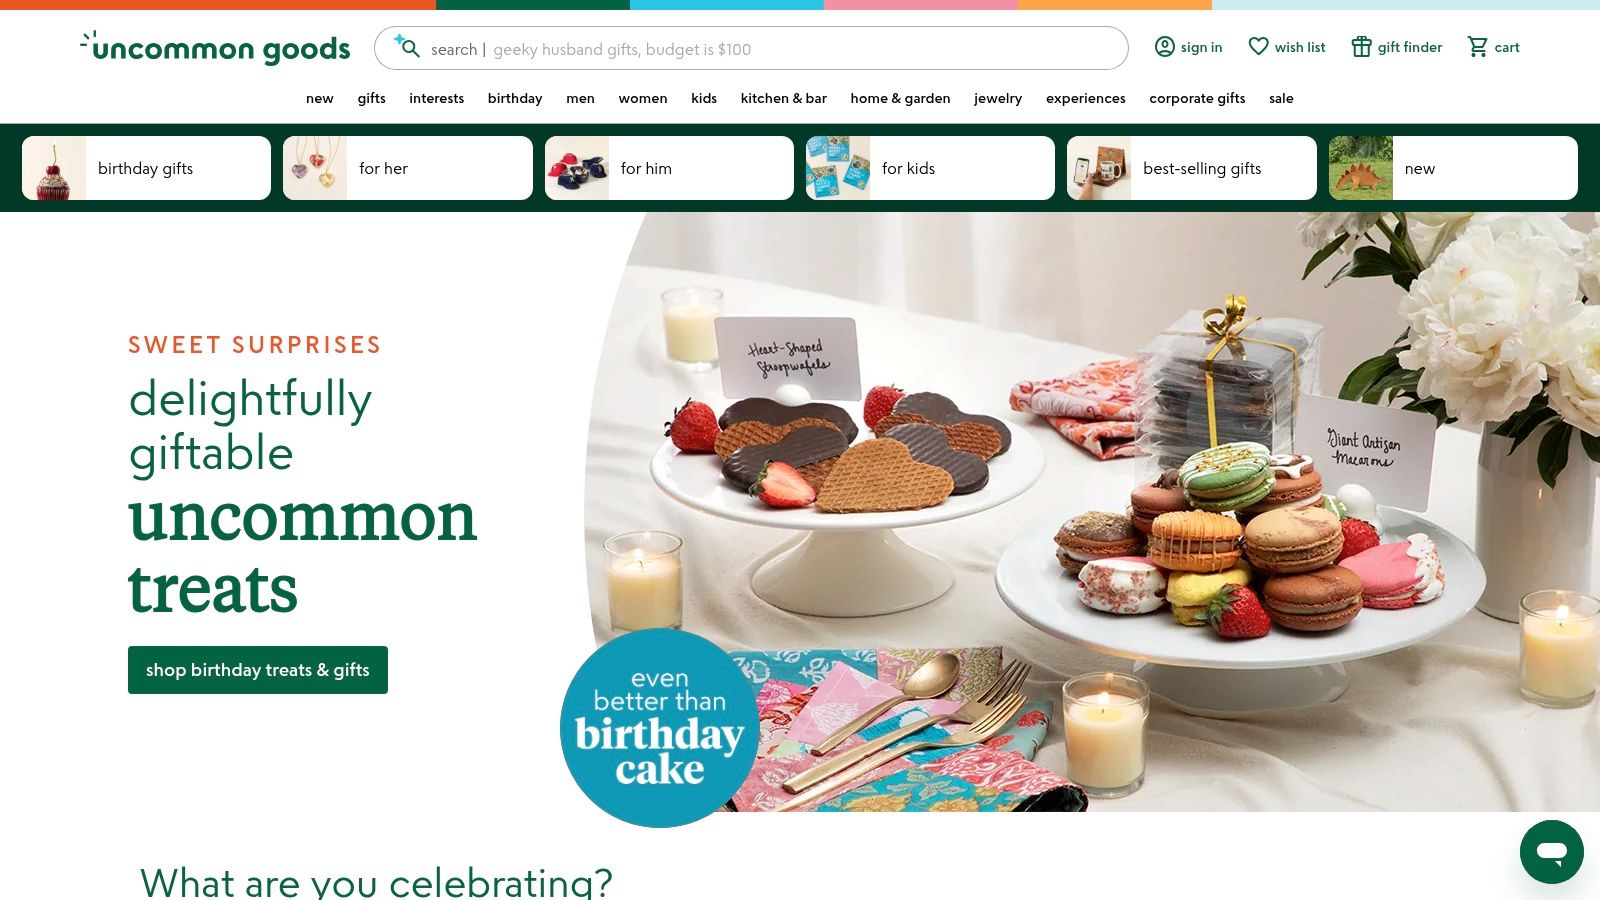Image resolution: width=1600 pixels, height=900 pixels.
Task: Open the new dinosaur thumbnail card
Action: coord(1453,168)
